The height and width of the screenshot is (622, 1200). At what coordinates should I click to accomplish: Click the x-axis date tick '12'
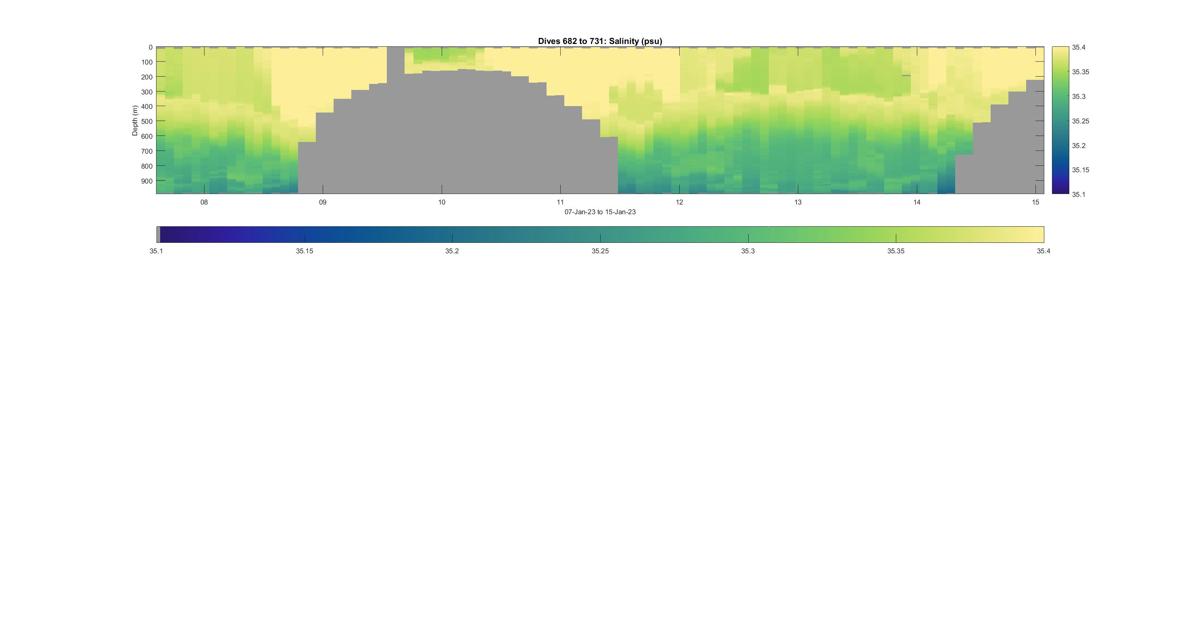coord(679,202)
